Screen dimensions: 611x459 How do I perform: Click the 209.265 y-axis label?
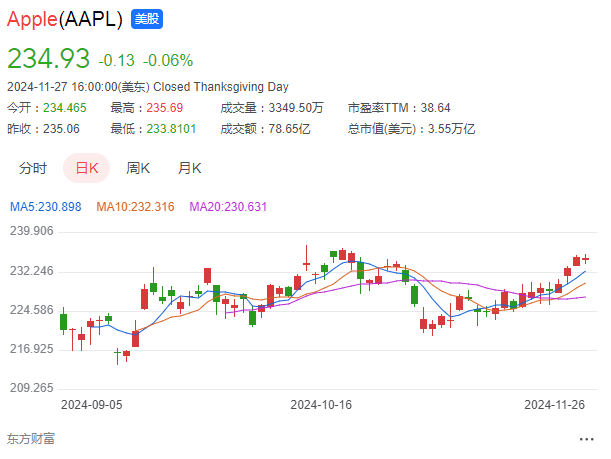click(x=32, y=388)
